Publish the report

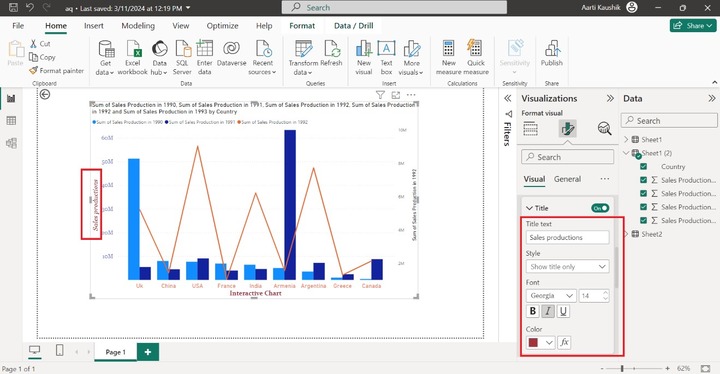coord(551,54)
